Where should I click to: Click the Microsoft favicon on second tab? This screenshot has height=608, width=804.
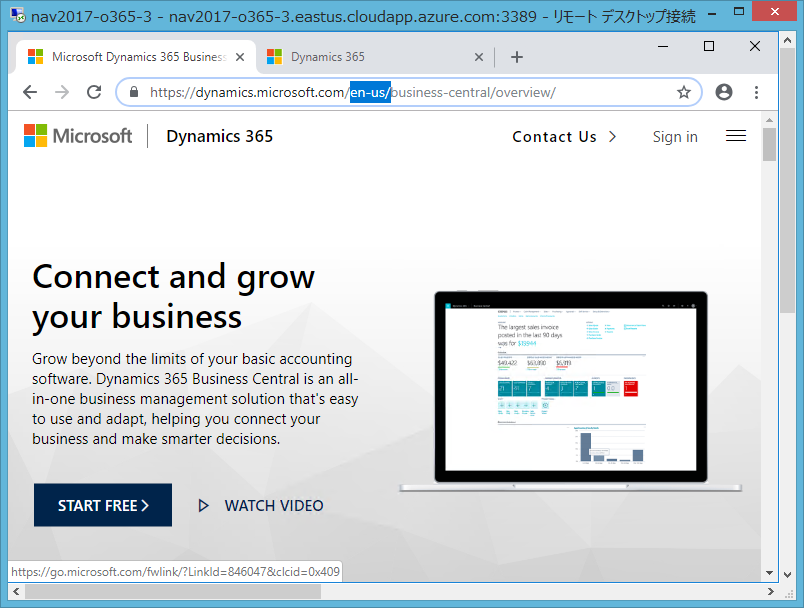click(x=274, y=57)
